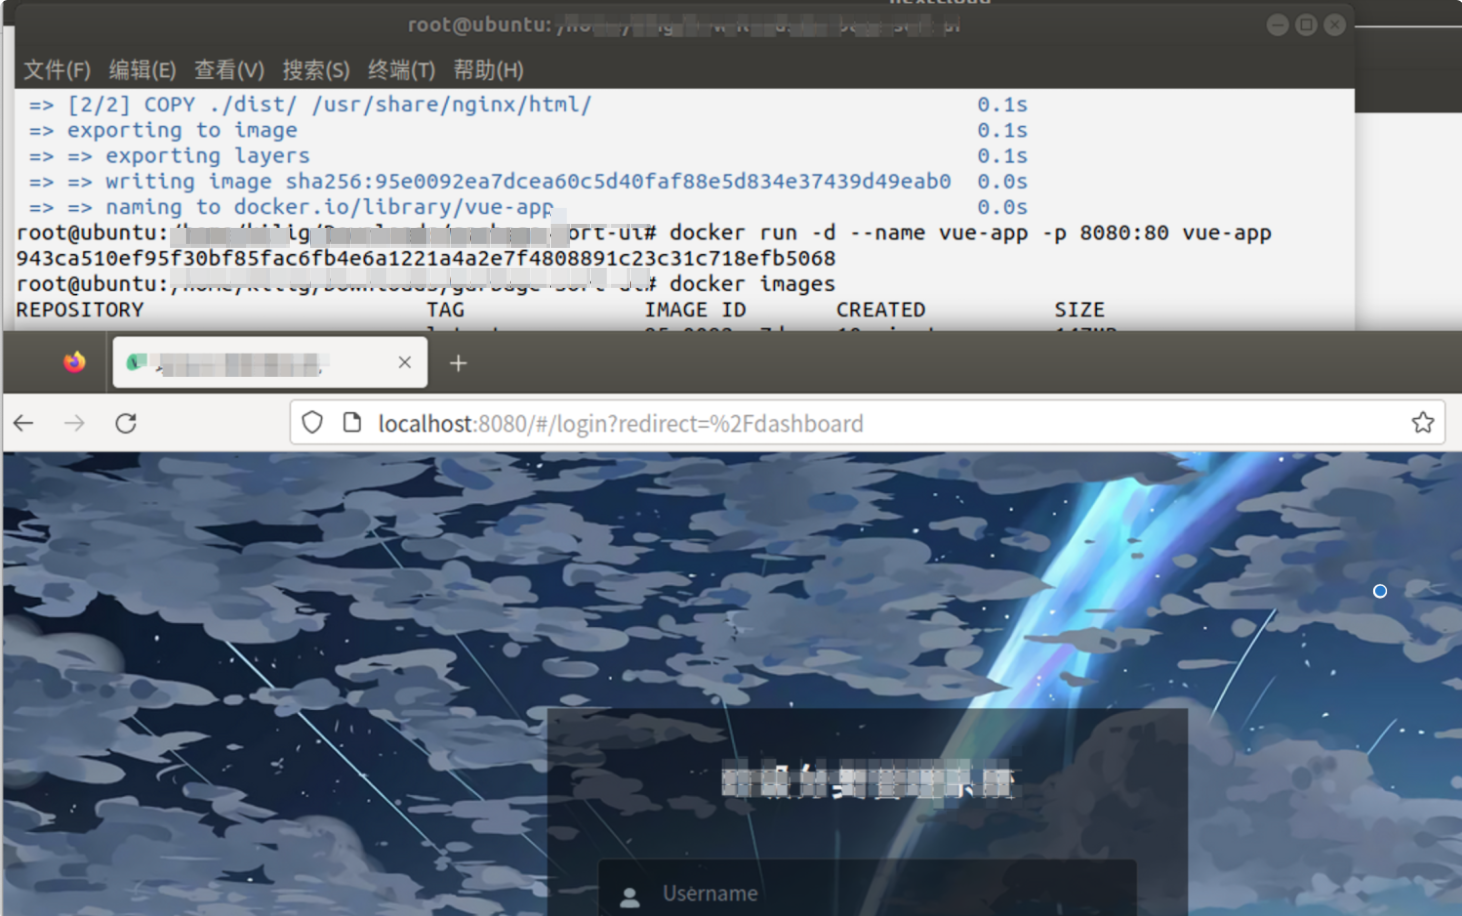Image resolution: width=1462 pixels, height=916 pixels.
Task: Open the 查看(V) menu
Action: (230, 70)
